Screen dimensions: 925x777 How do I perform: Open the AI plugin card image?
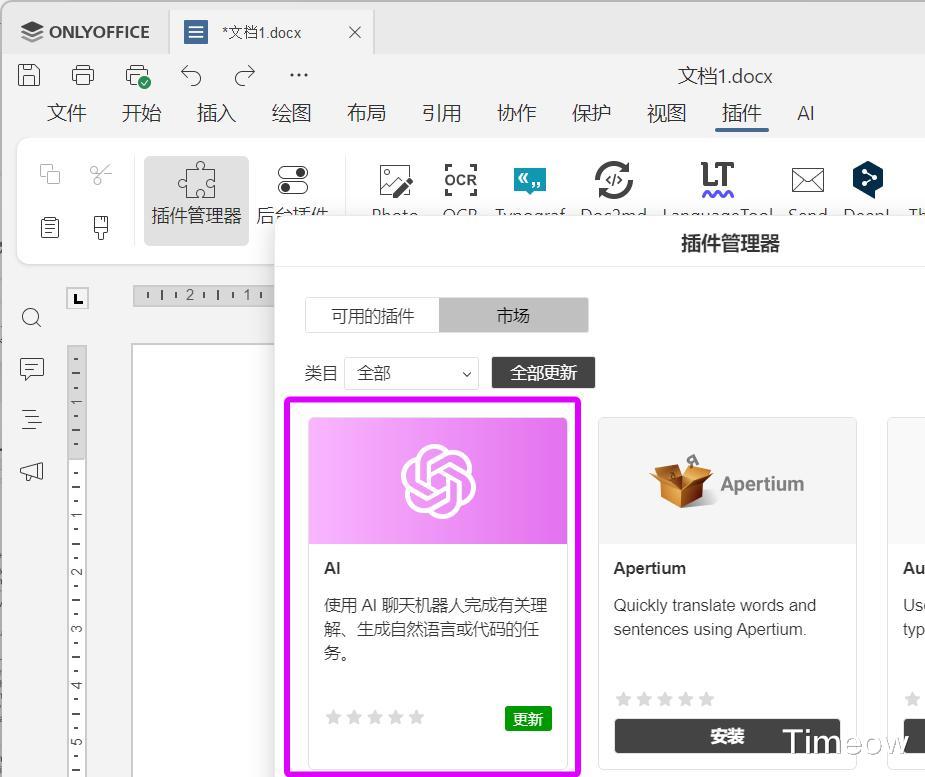point(438,481)
